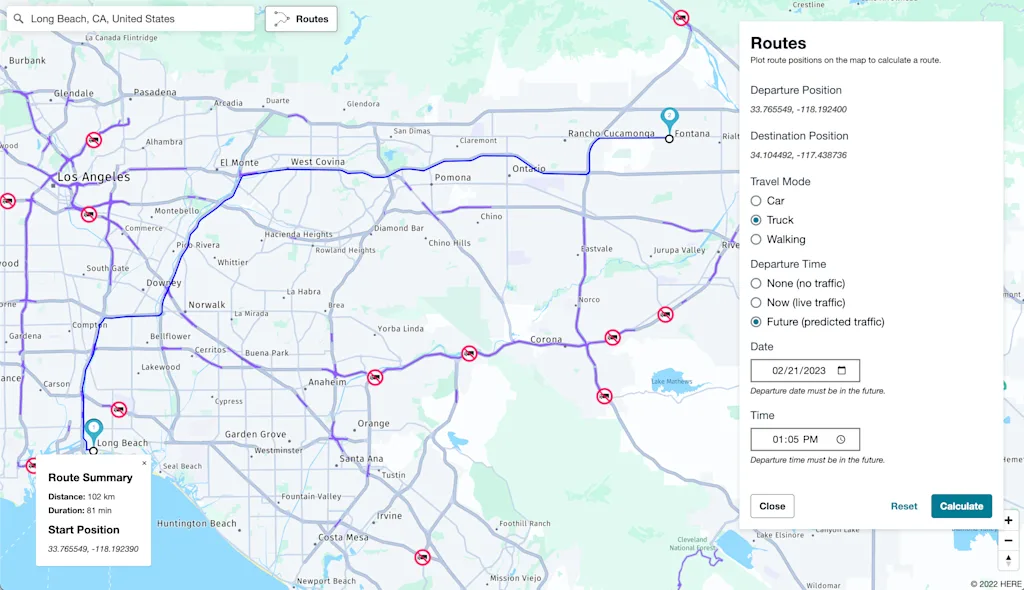Image resolution: width=1024 pixels, height=590 pixels.
Task: Zoom out using the minus icon
Action: [x=1008, y=540]
